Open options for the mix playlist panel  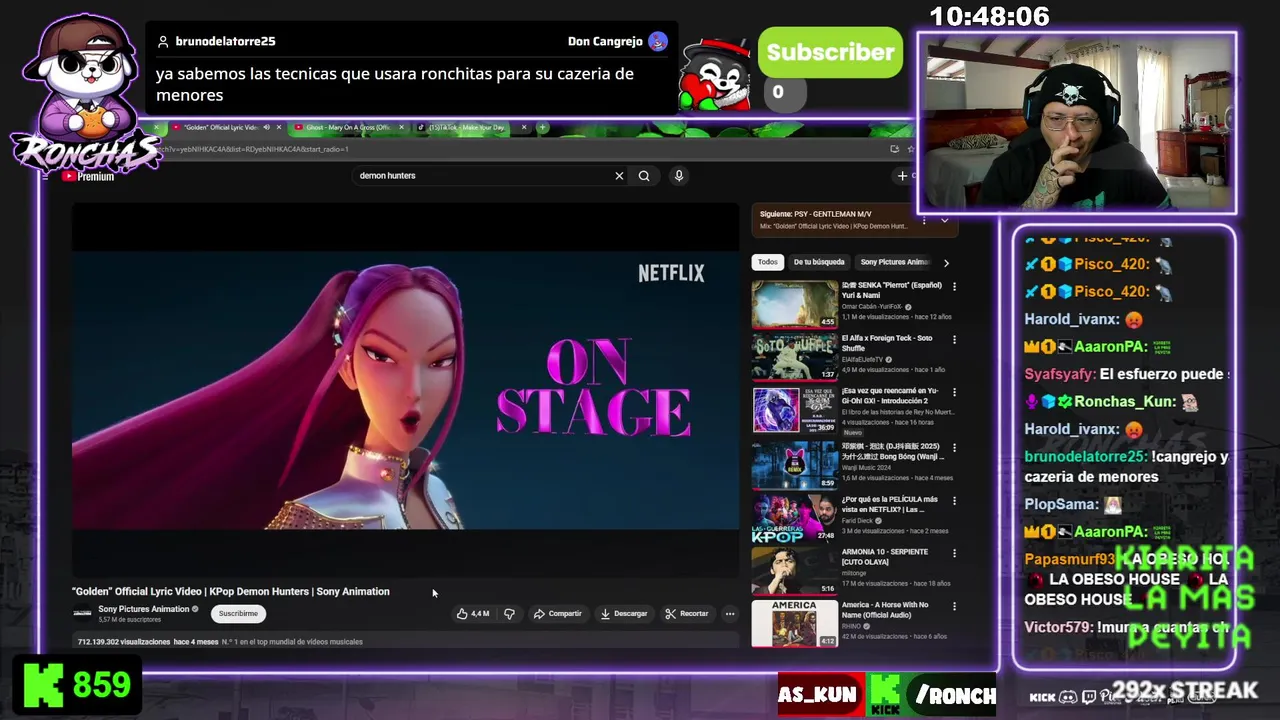coord(924,220)
